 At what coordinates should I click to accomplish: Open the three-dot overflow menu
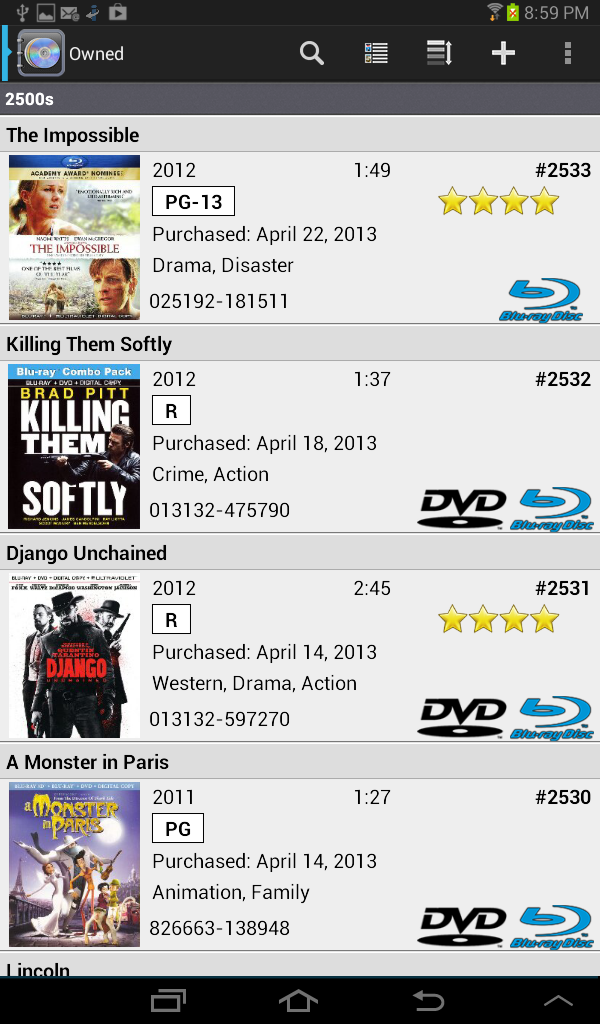567,54
